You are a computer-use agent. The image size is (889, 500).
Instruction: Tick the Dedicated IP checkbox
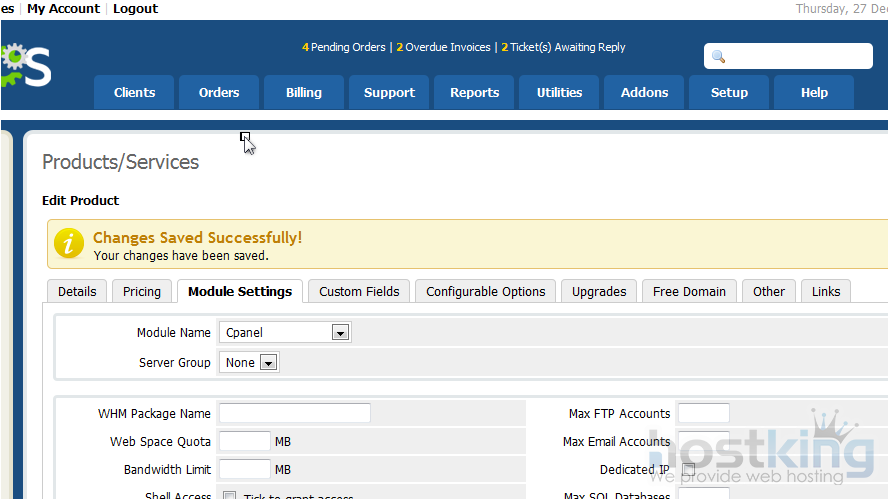[x=688, y=470]
